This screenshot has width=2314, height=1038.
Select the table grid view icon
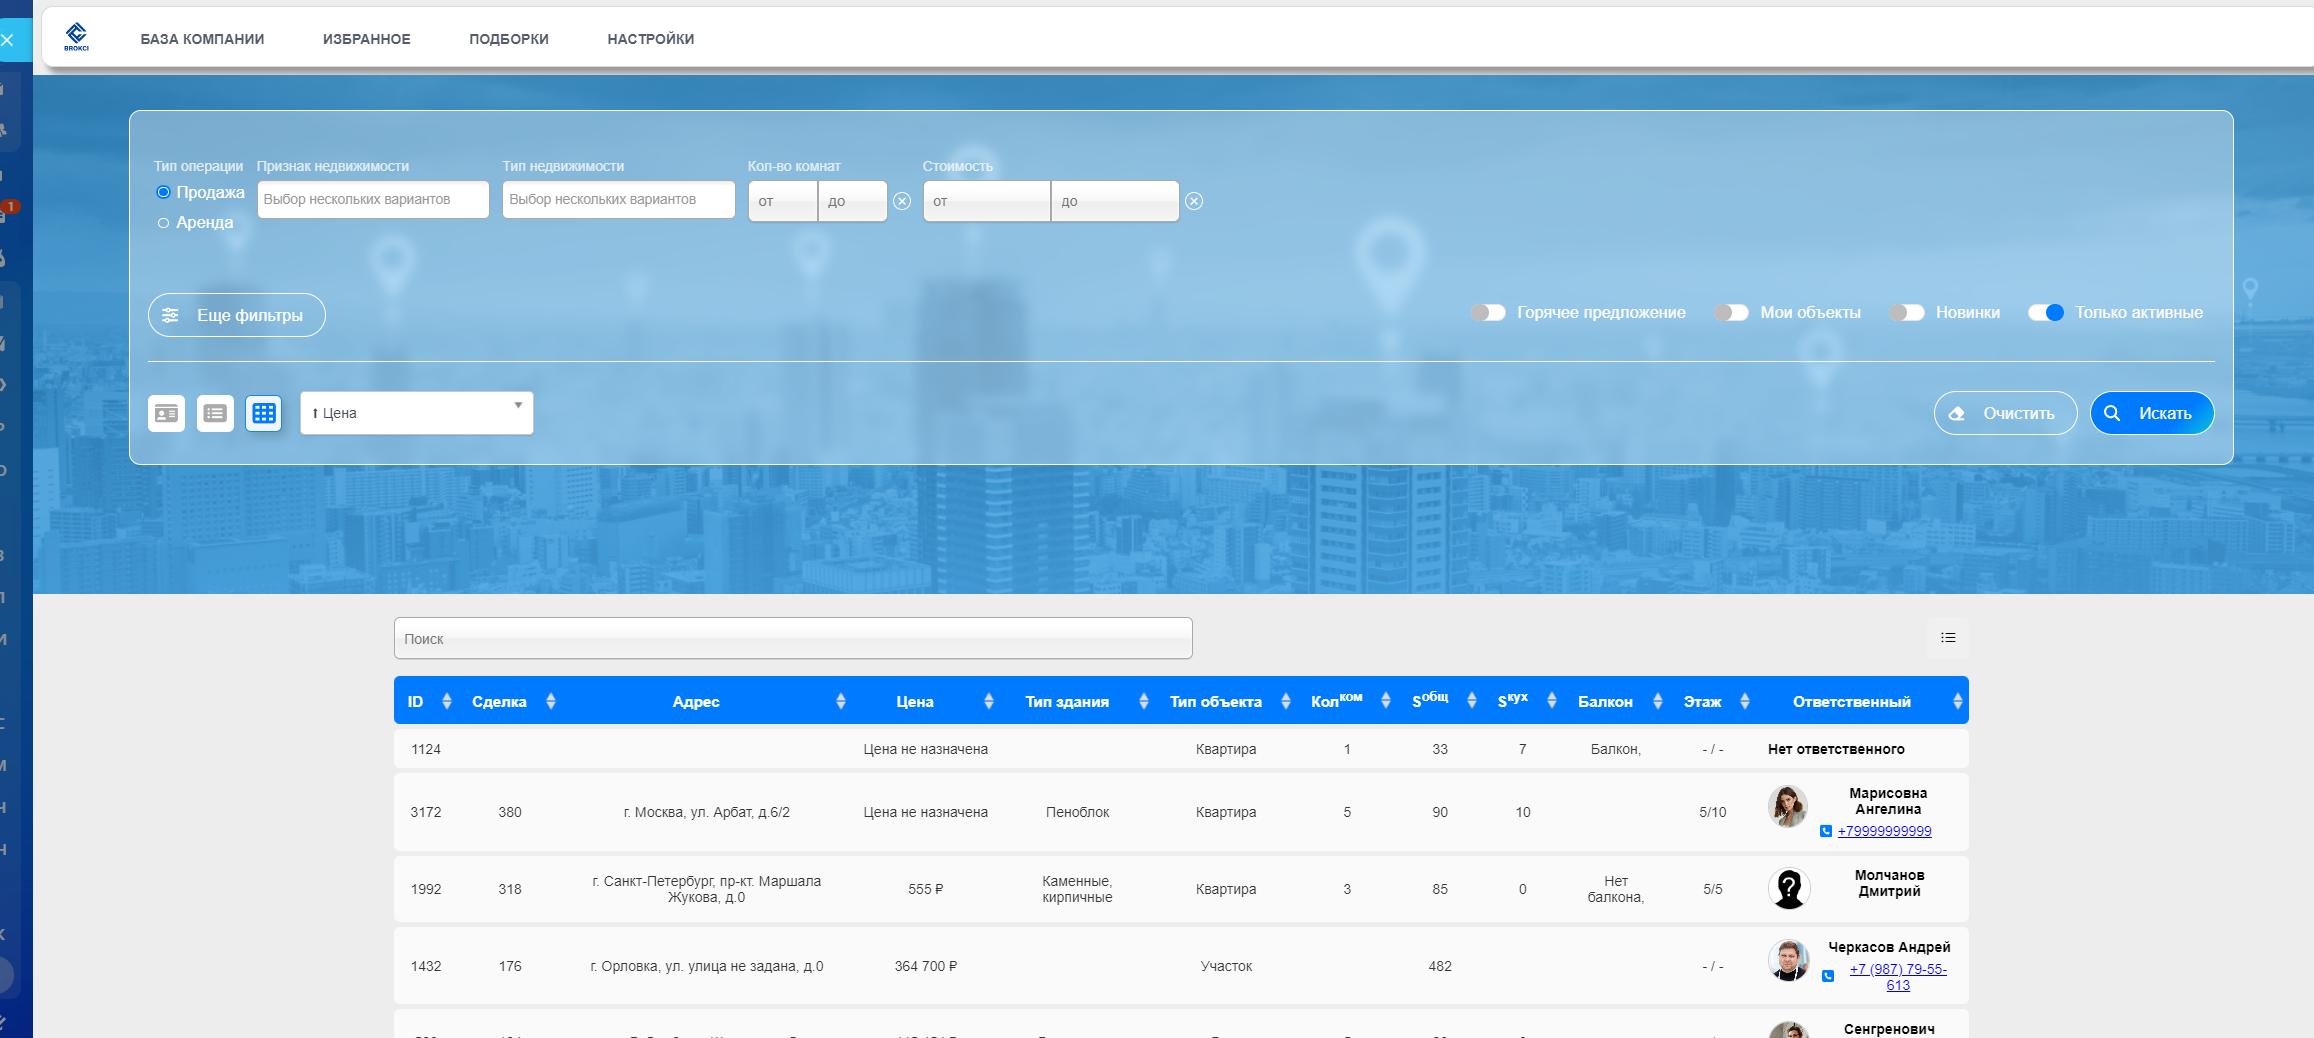click(264, 413)
